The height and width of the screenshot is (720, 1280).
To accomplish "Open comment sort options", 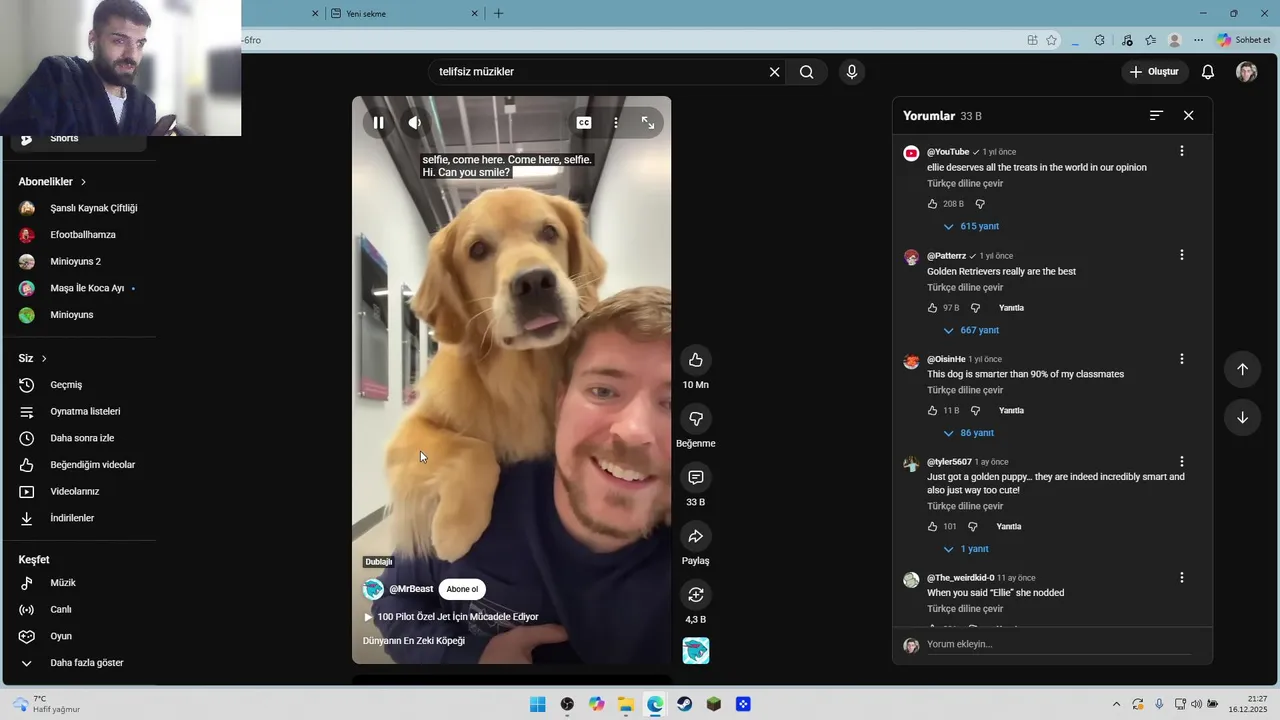I will click(x=1156, y=116).
